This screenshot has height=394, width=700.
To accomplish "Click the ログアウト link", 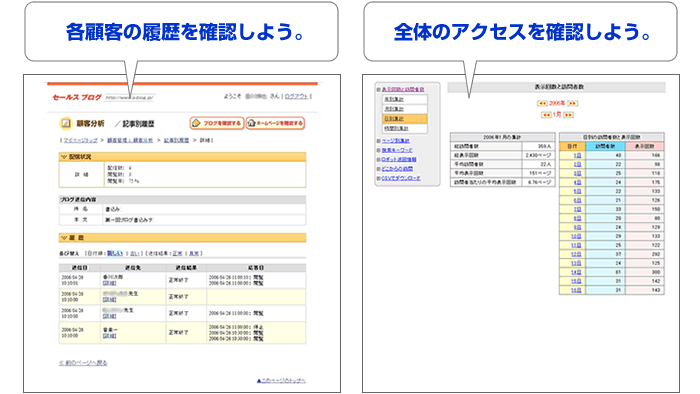I will tap(296, 96).
